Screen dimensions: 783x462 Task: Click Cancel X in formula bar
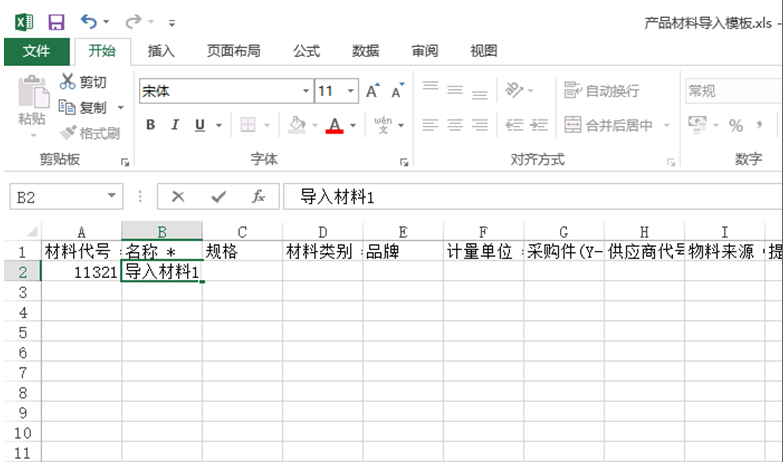point(178,197)
